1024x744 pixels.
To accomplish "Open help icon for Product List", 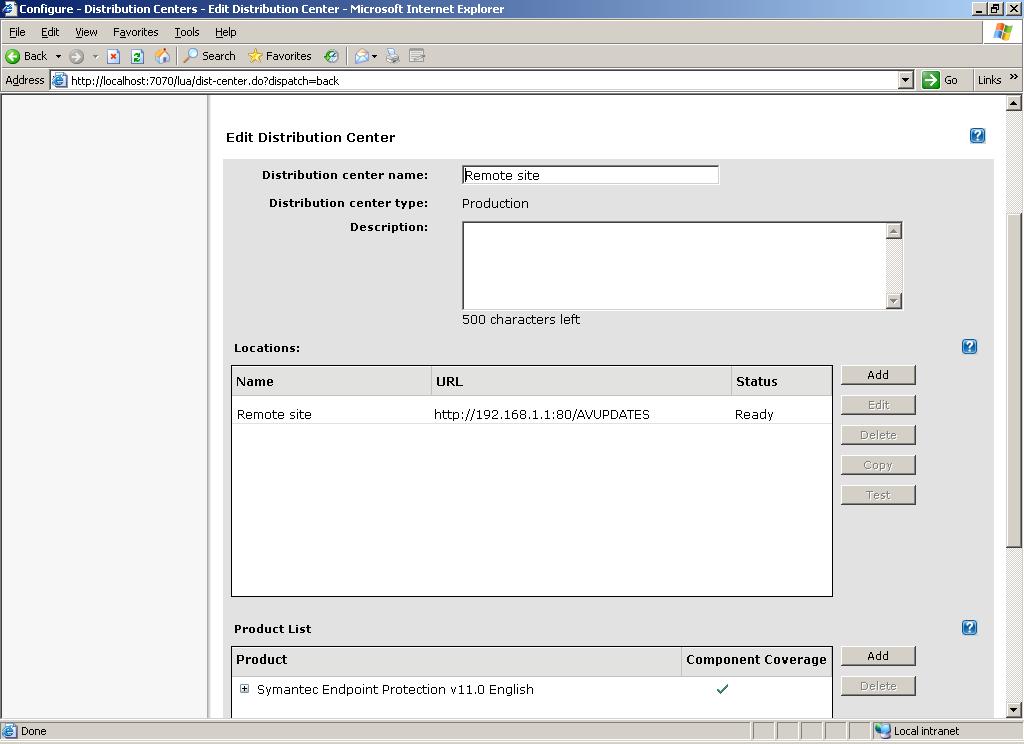I will click(969, 628).
